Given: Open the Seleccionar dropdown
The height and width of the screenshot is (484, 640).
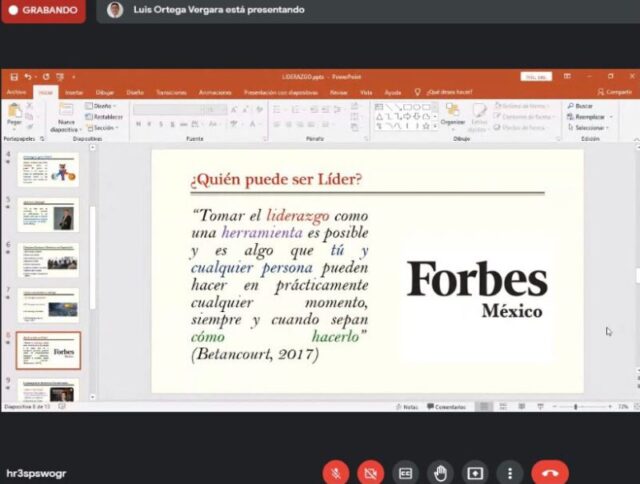Looking at the screenshot, I should coord(588,128).
